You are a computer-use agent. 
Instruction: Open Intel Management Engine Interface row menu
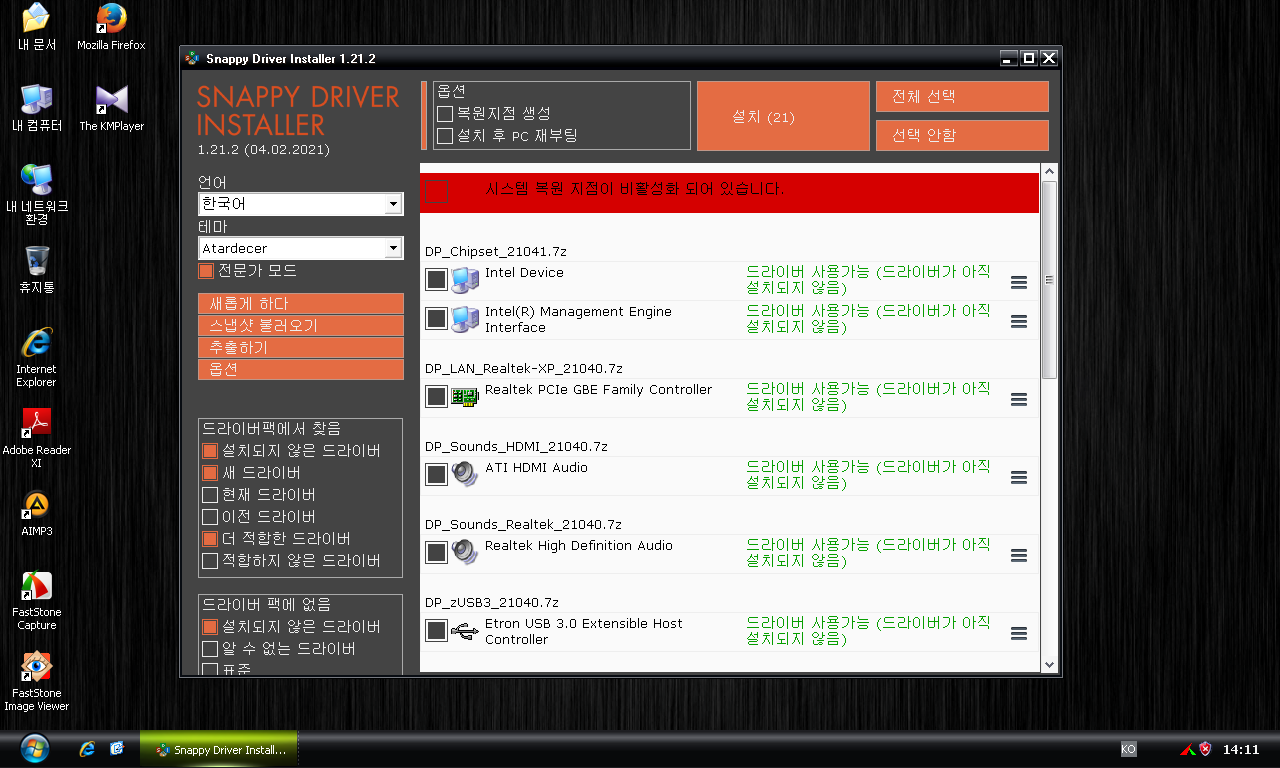click(1019, 322)
